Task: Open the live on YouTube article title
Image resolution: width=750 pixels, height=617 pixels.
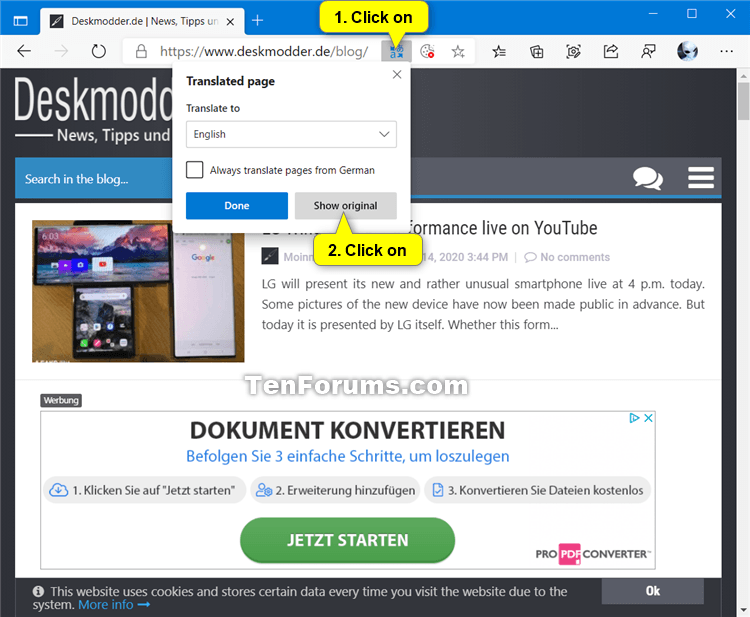Action: point(503,228)
